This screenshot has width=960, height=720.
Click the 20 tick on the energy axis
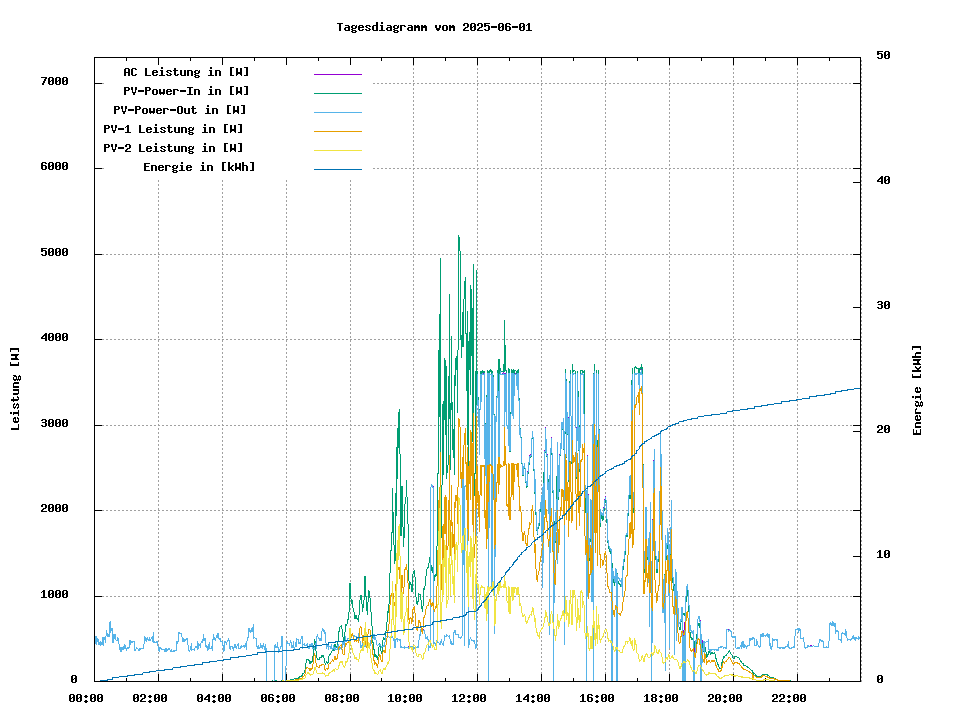click(x=883, y=430)
